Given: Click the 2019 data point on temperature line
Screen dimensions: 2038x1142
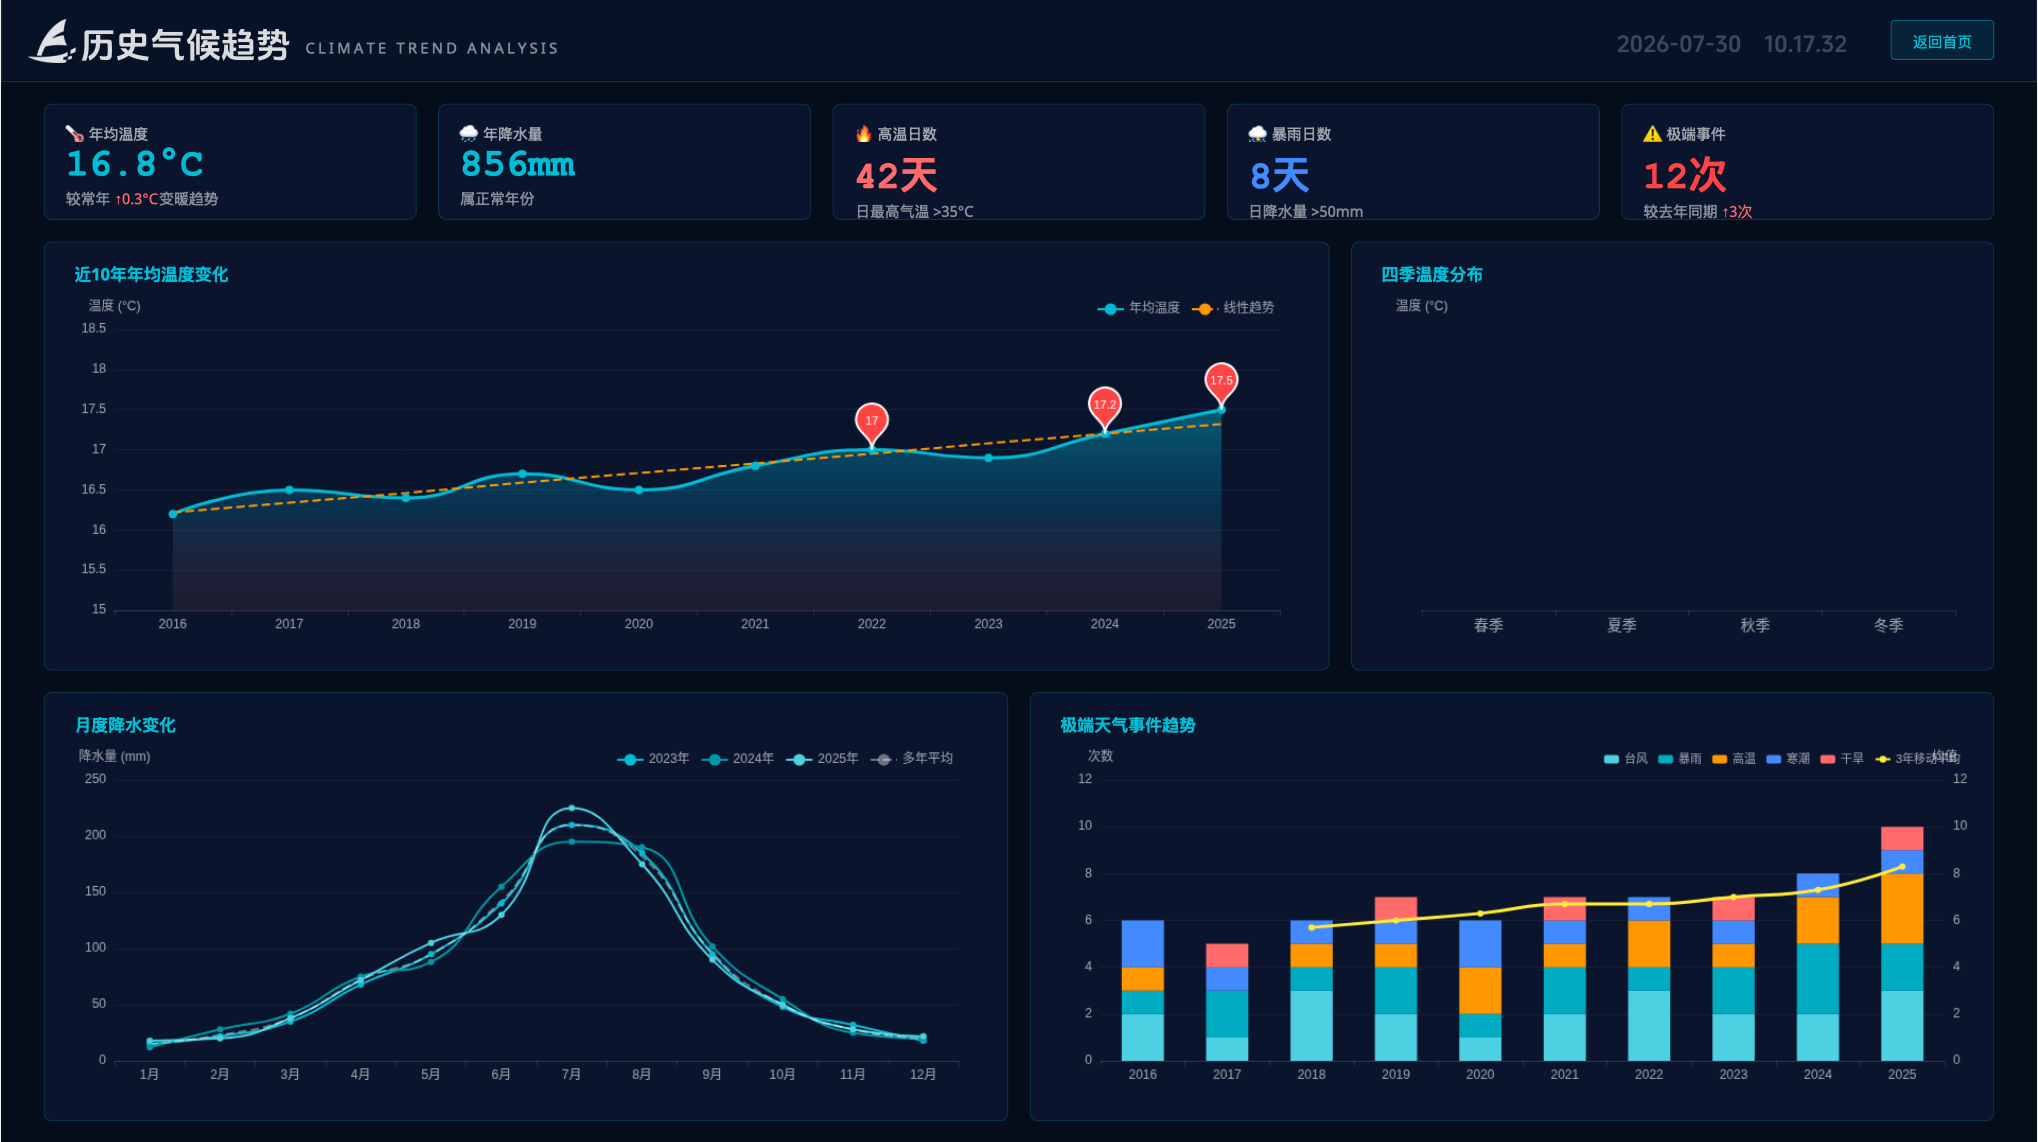Looking at the screenshot, I should 522,474.
